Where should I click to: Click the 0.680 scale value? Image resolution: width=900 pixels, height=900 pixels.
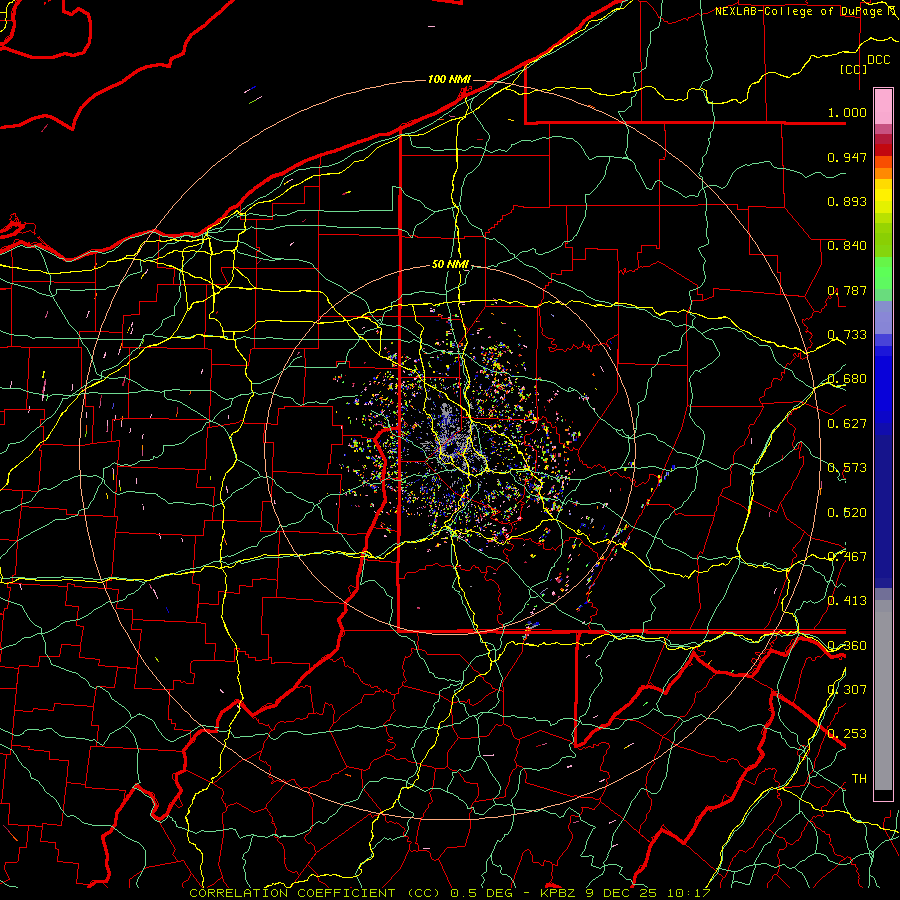[847, 378]
